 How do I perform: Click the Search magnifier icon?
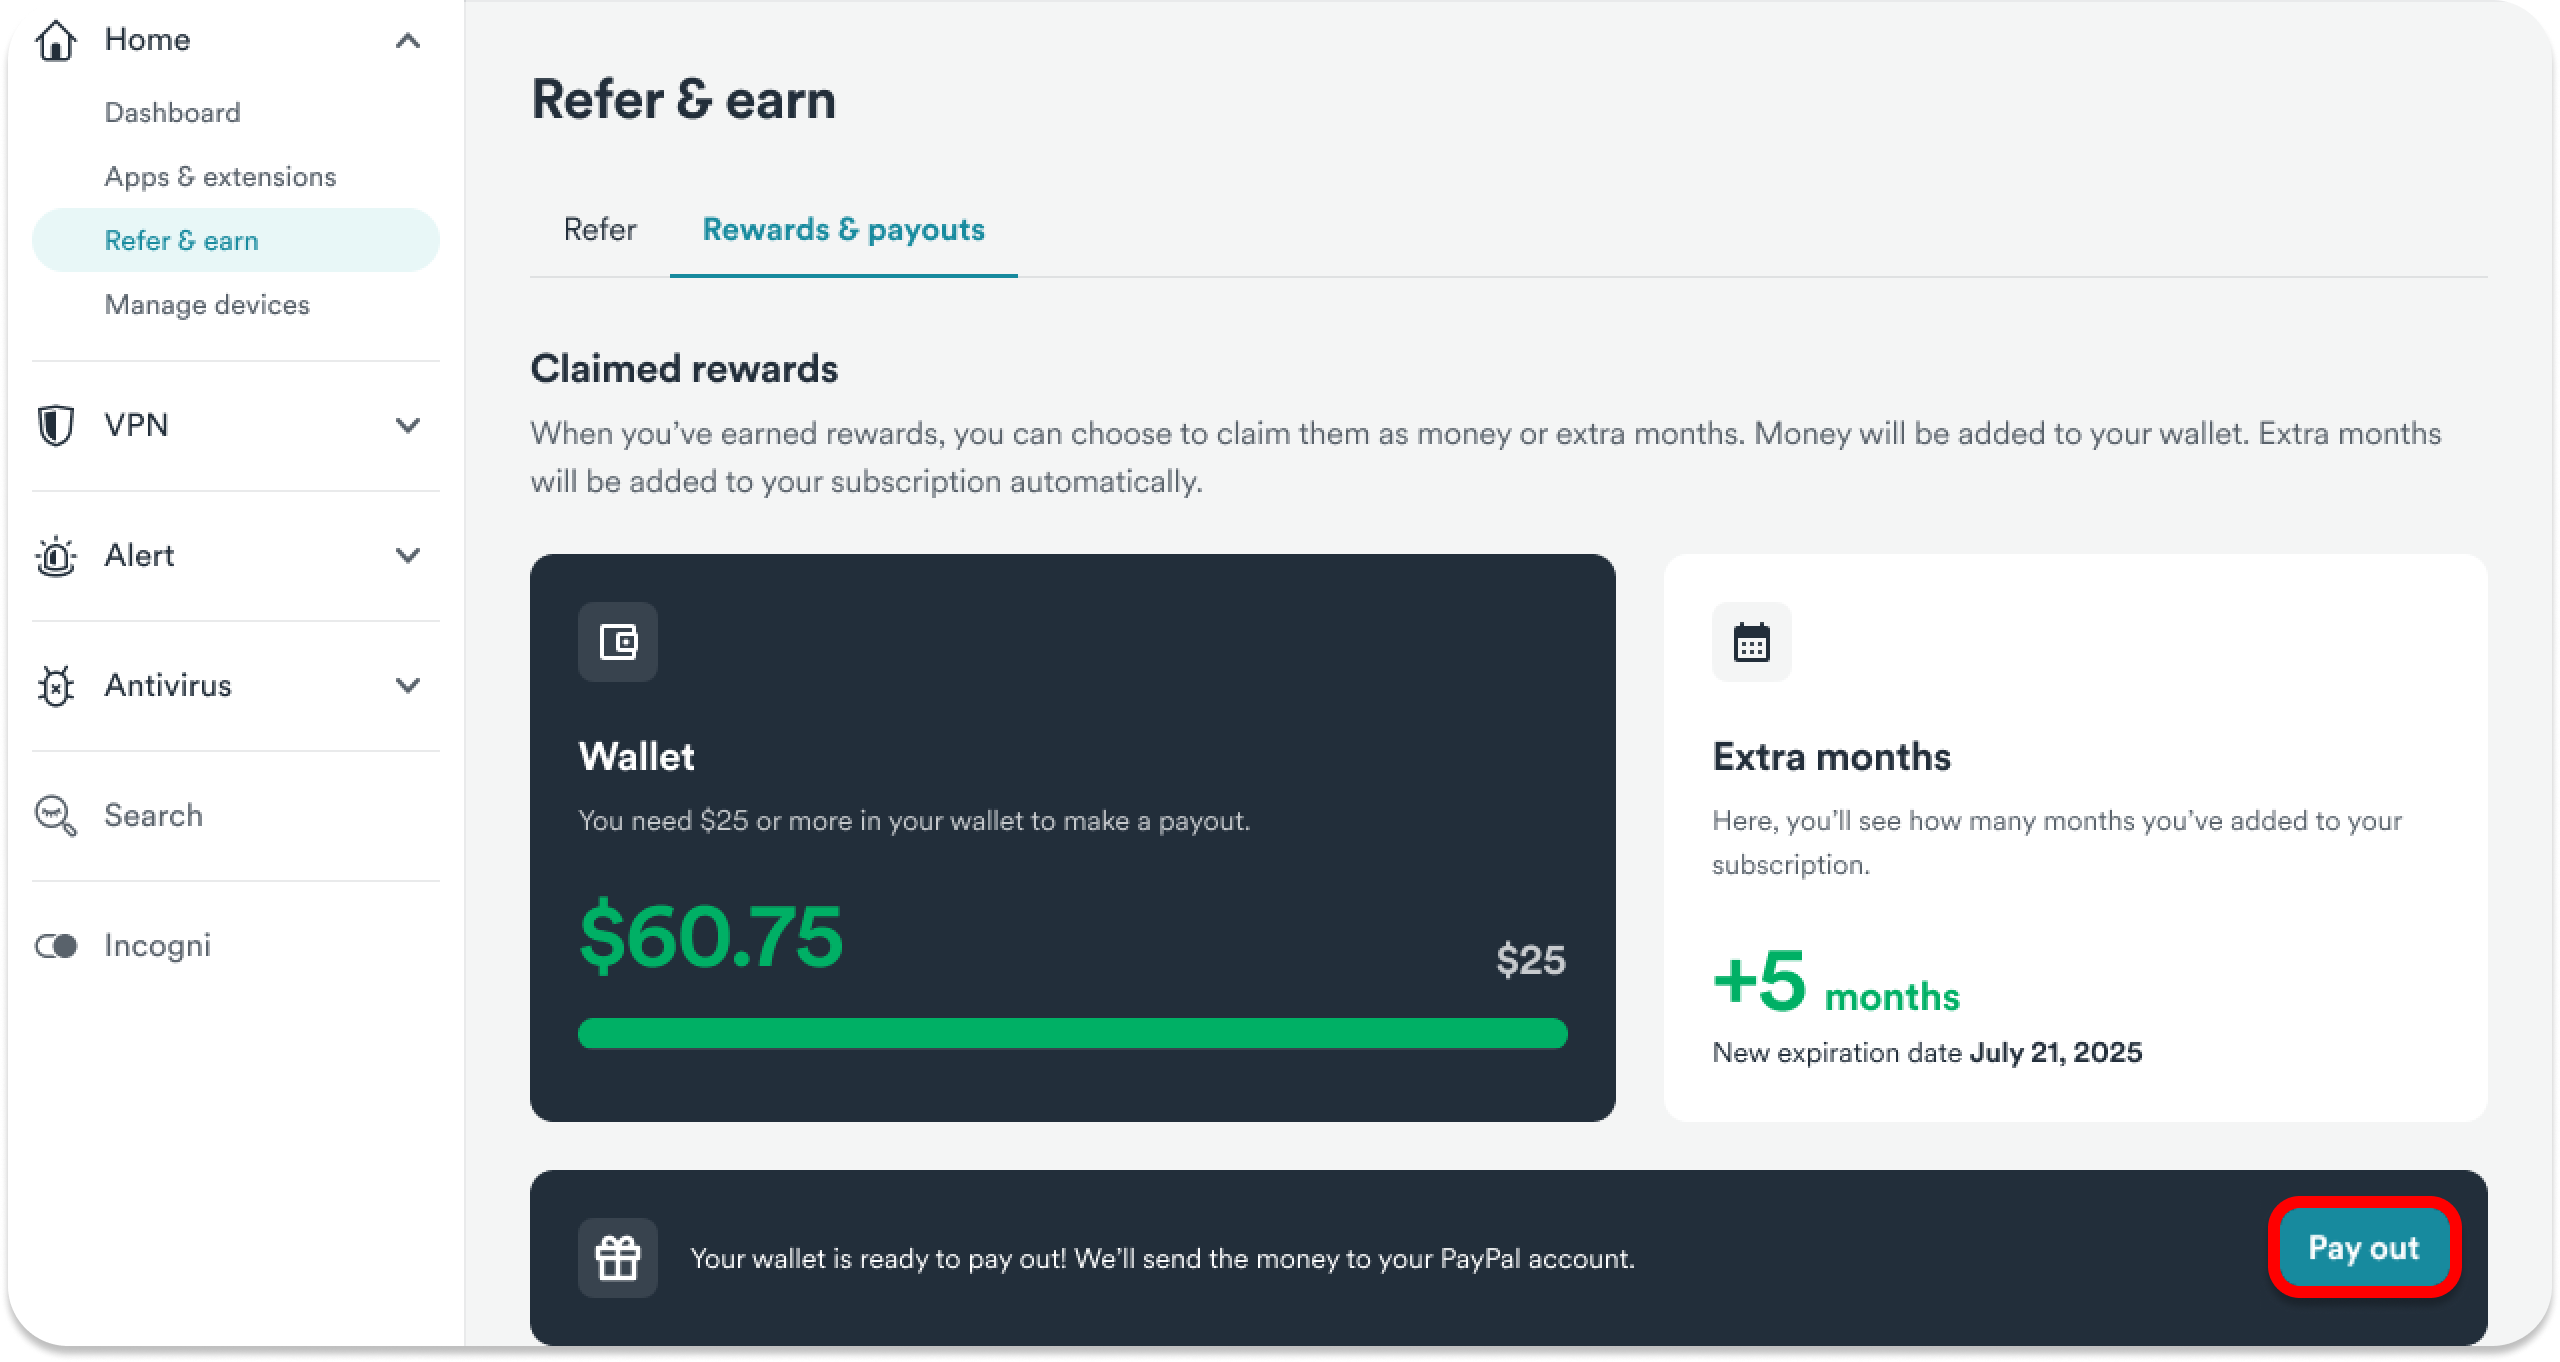[56, 816]
